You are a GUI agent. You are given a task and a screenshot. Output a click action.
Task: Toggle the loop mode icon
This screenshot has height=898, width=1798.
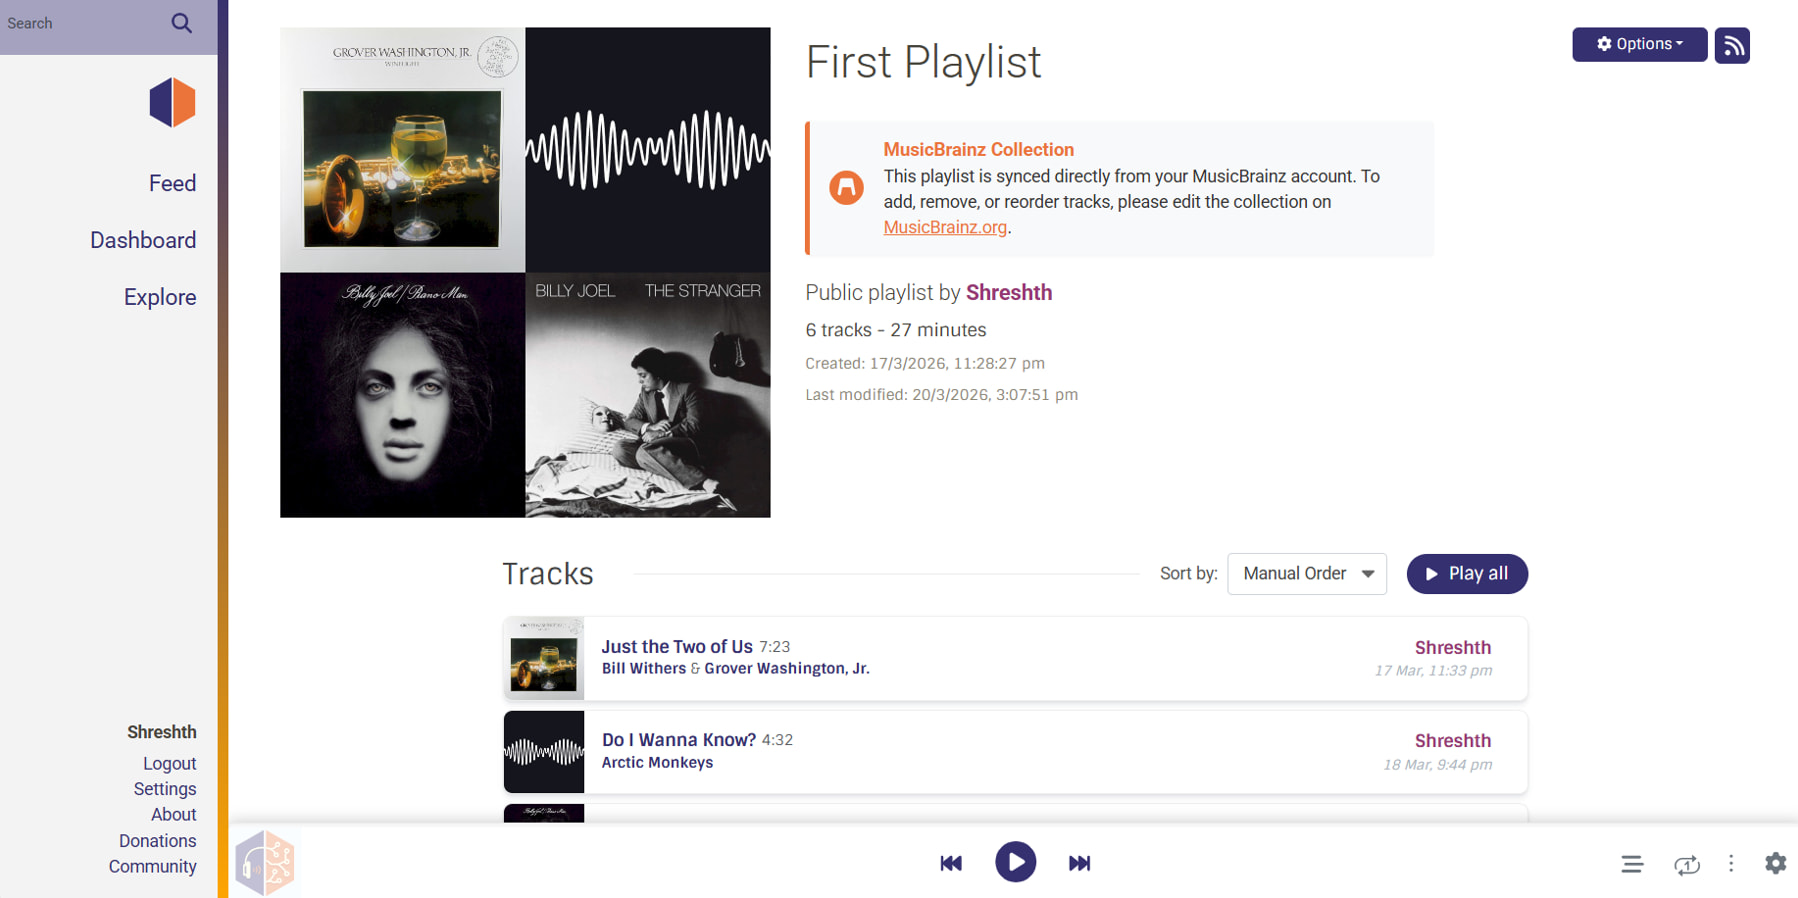pos(1686,864)
